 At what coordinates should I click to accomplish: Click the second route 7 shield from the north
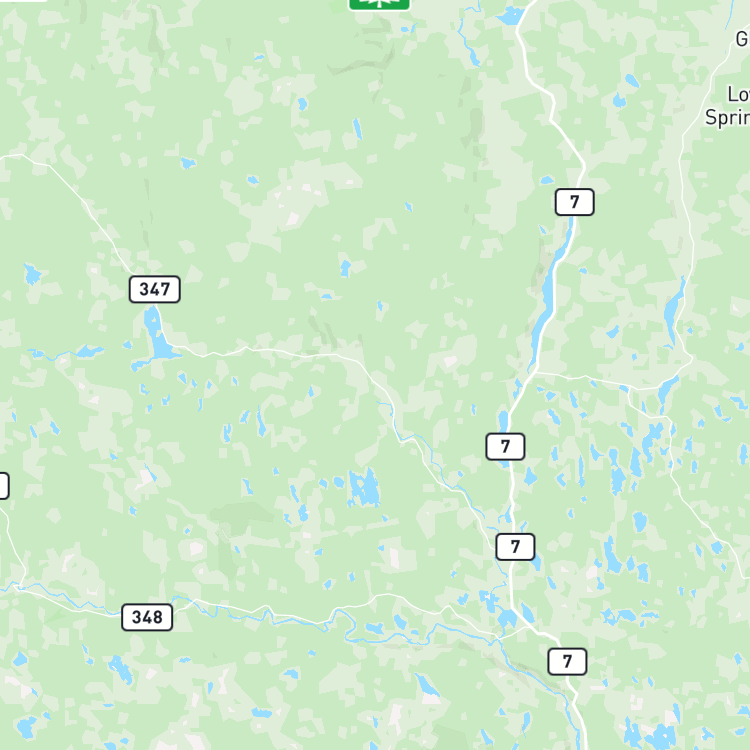505,447
